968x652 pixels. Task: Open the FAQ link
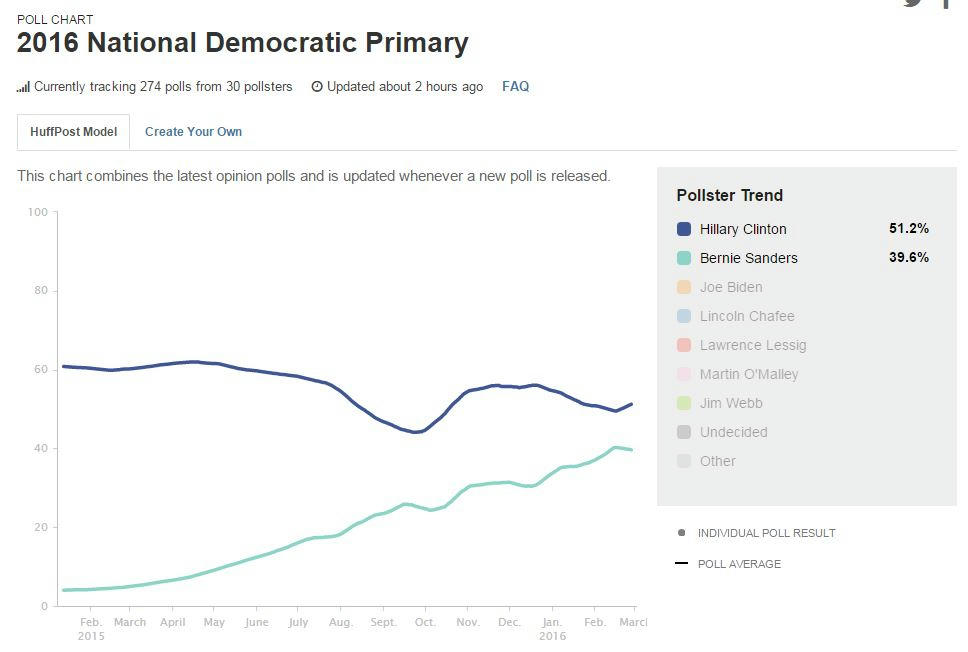(515, 87)
